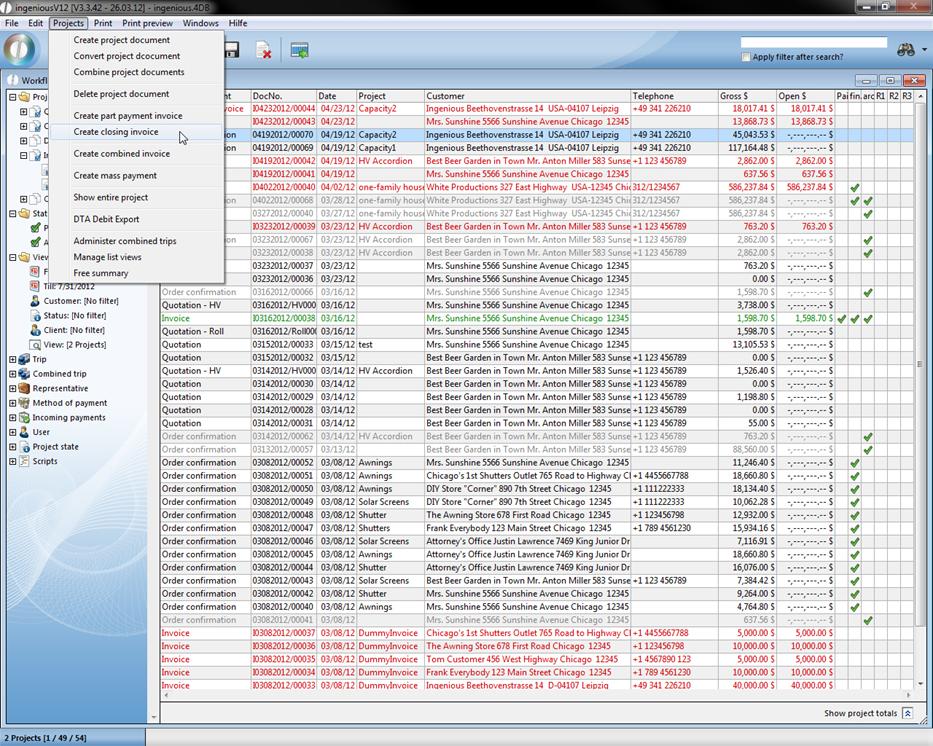Open the Print preview menu
The width and height of the screenshot is (933, 746).
point(147,23)
